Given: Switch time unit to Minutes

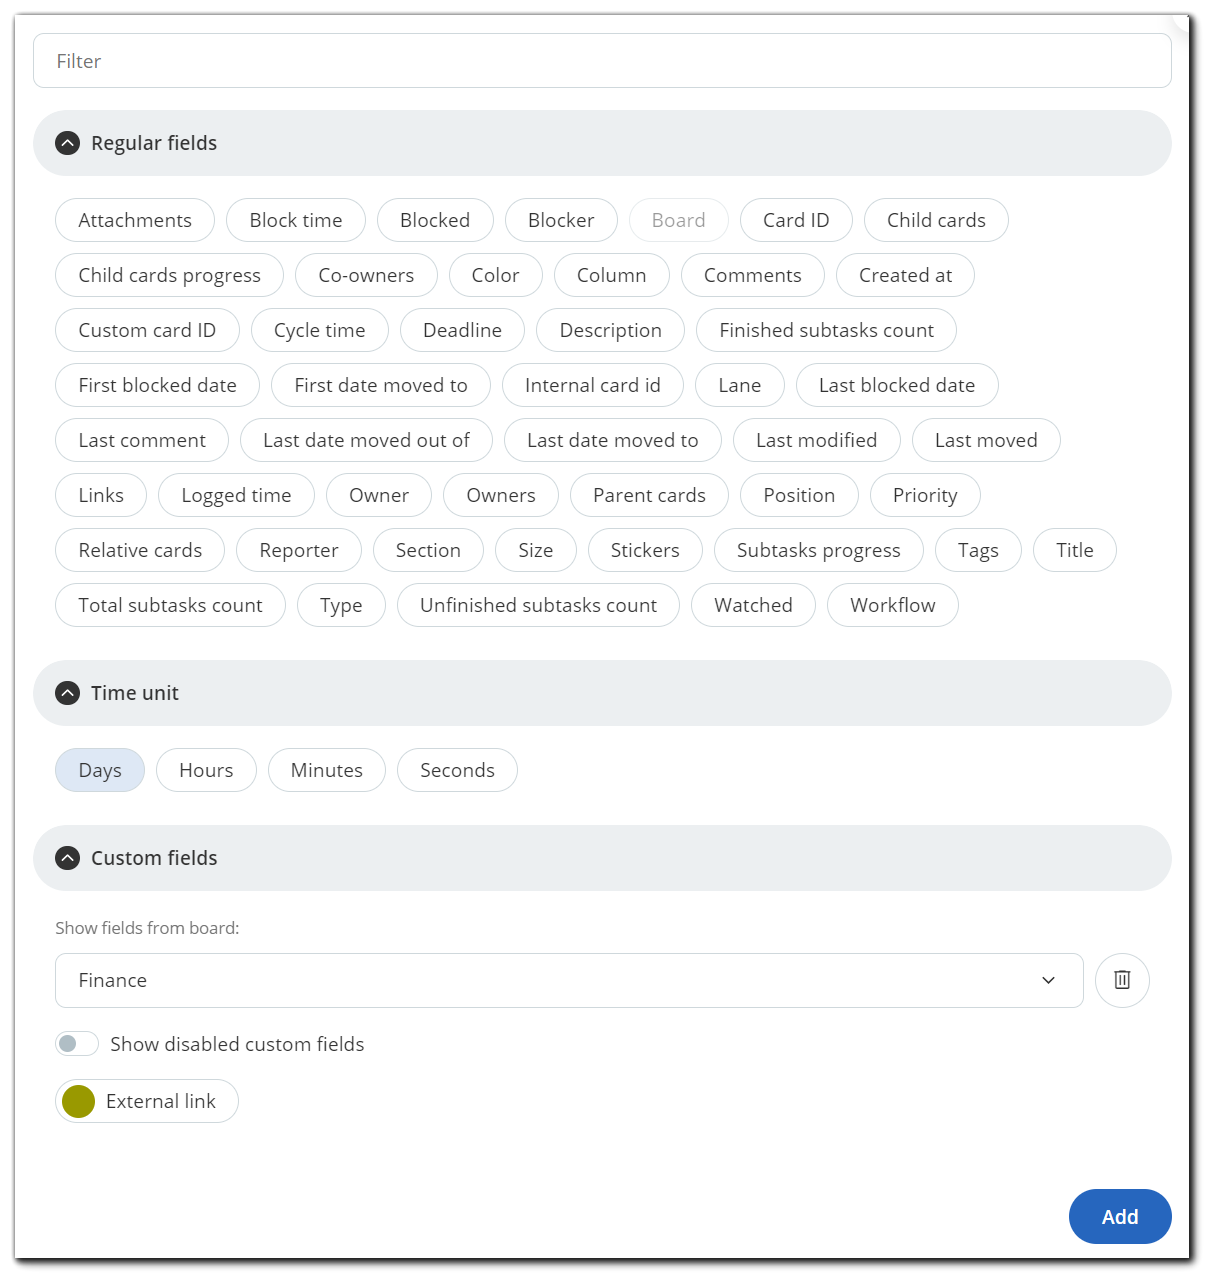Looking at the screenshot, I should 327,770.
